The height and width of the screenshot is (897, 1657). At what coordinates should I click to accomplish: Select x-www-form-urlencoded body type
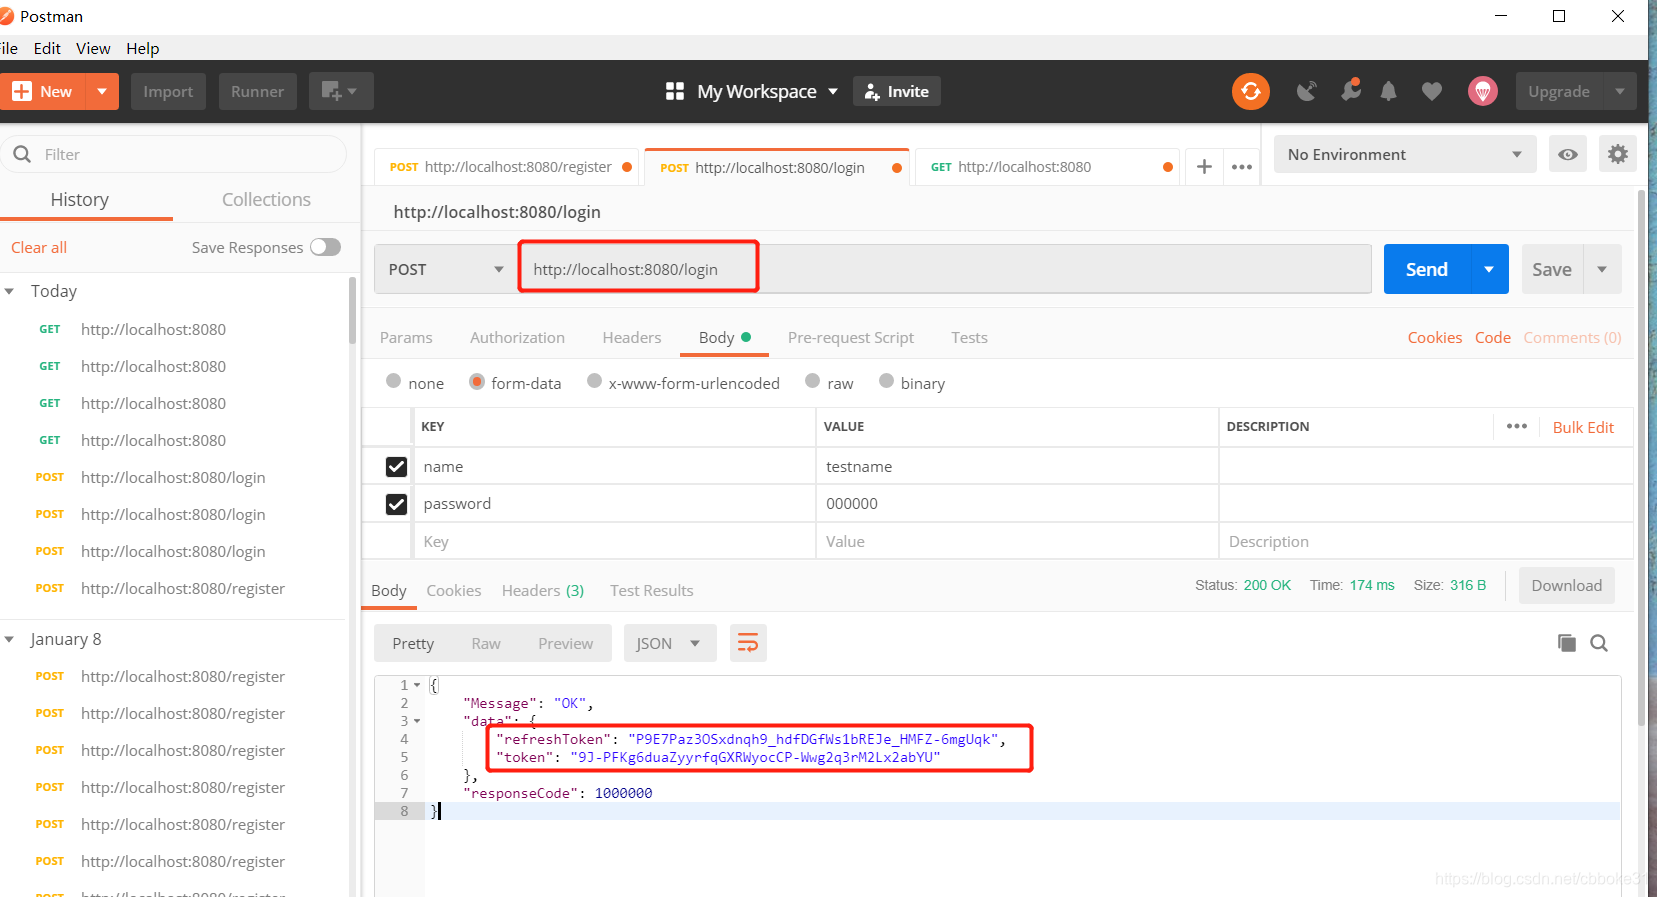(x=594, y=381)
